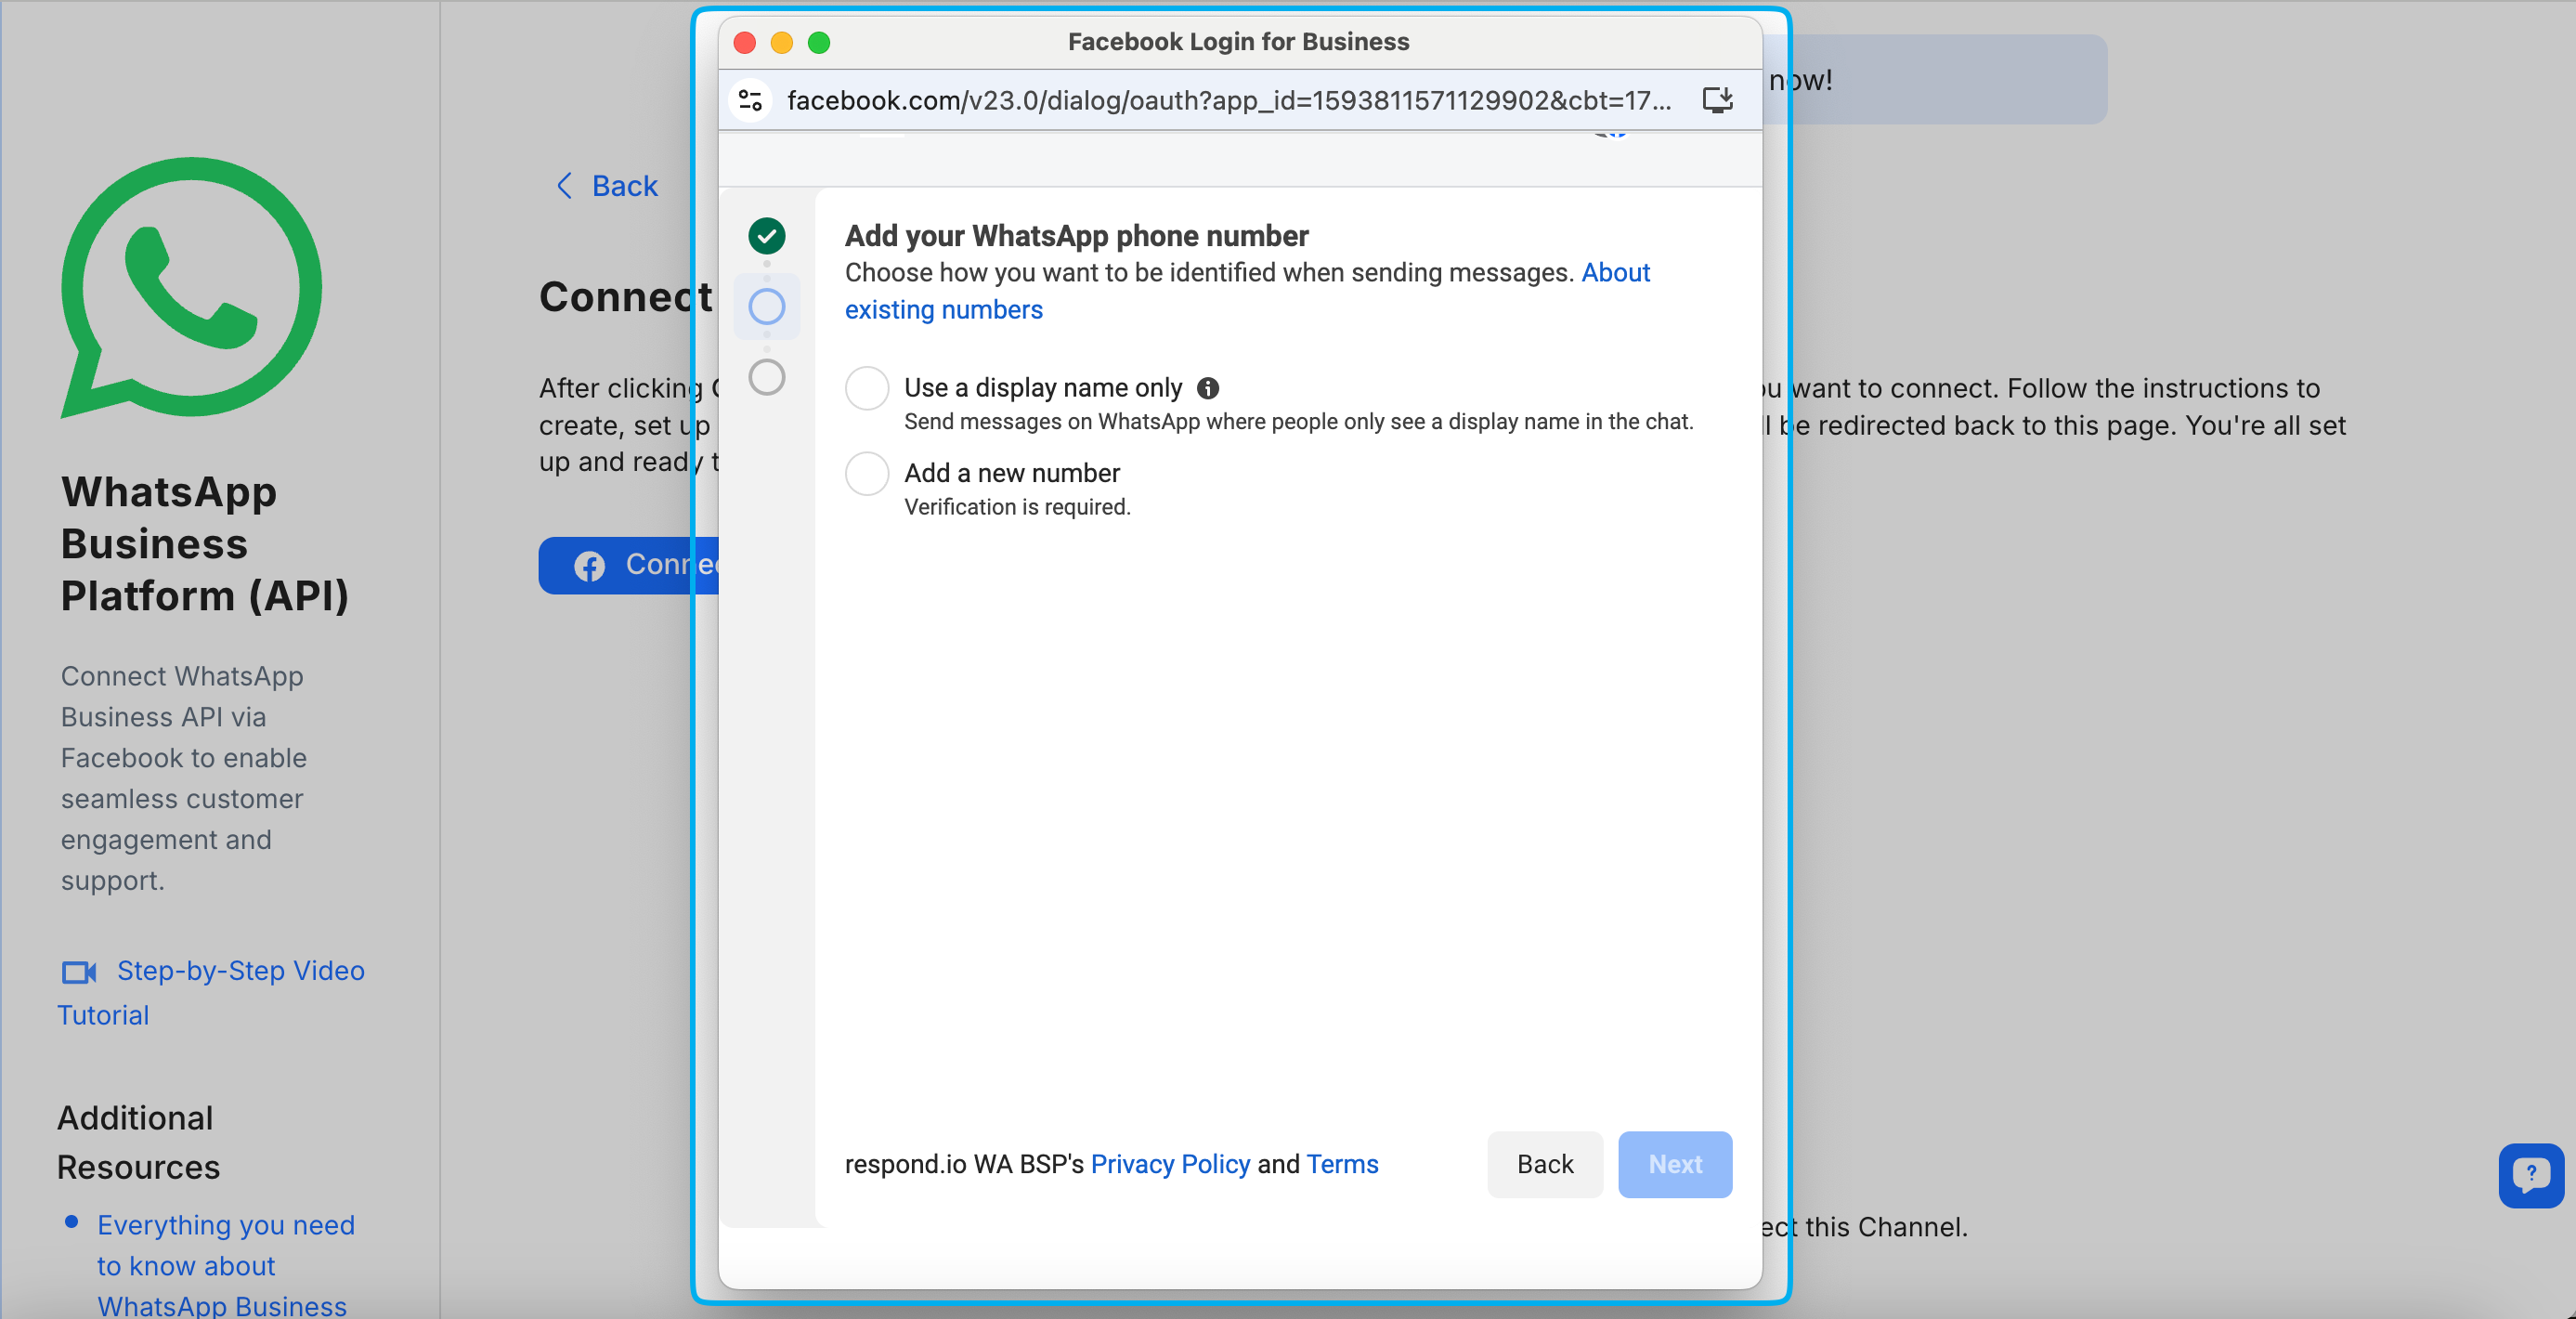Screen dimensions: 2576x1319
Task: Select 'Add a new number' radio option
Action: [x=867, y=473]
